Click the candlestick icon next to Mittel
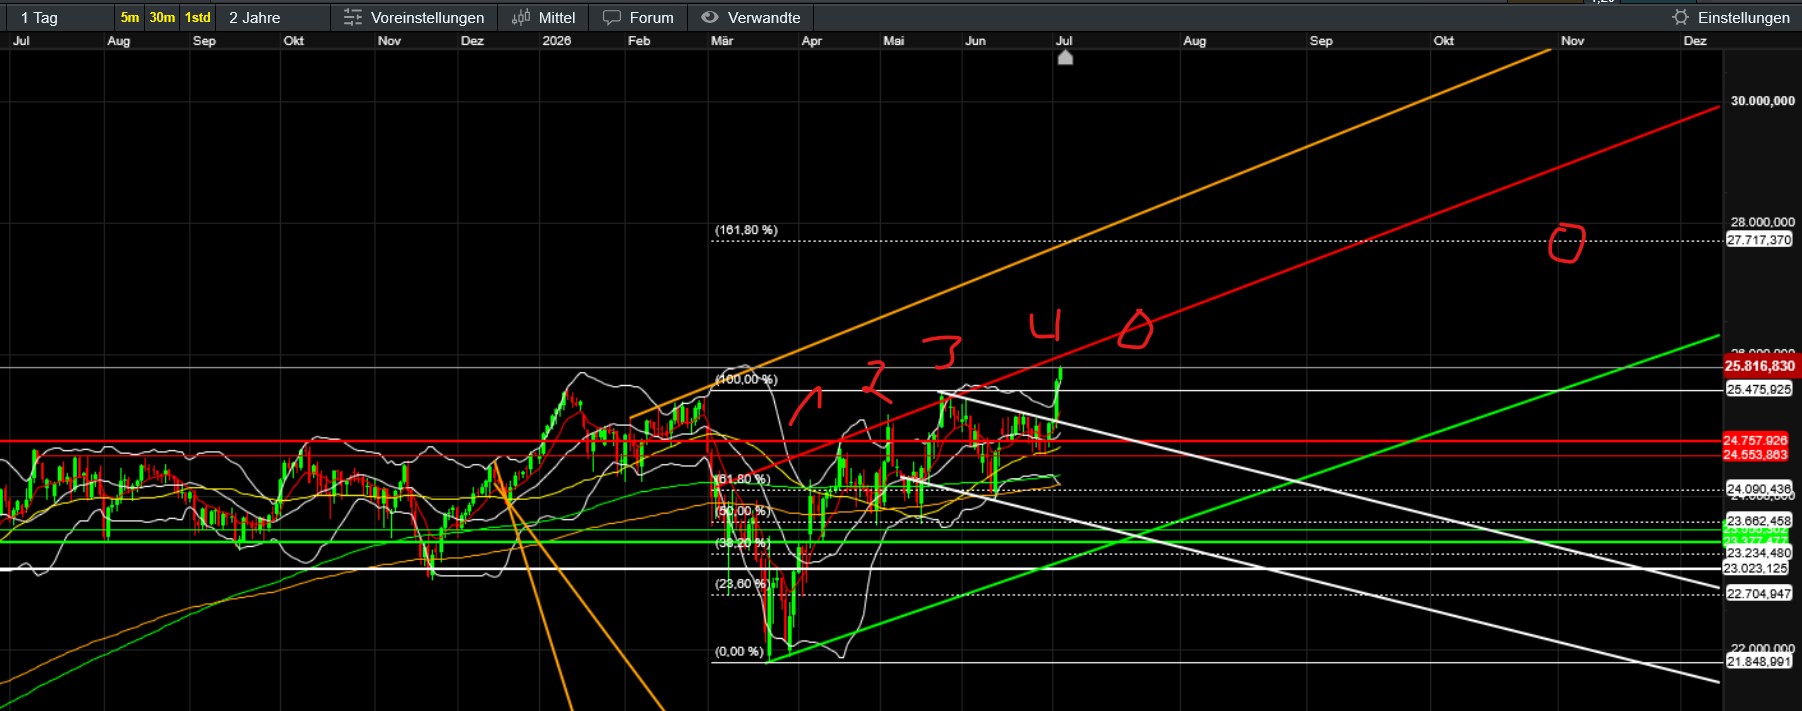This screenshot has width=1802, height=711. coord(521,17)
